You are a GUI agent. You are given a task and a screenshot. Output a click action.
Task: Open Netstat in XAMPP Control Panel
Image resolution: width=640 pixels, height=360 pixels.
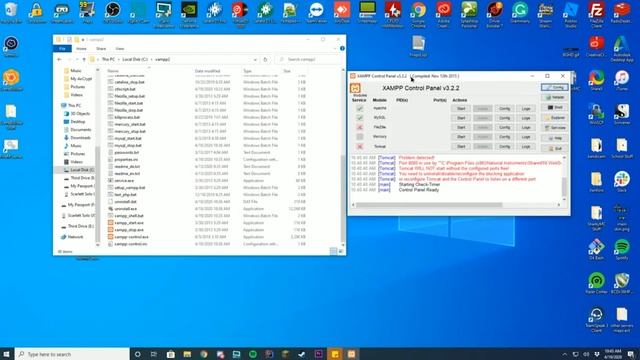pos(555,98)
